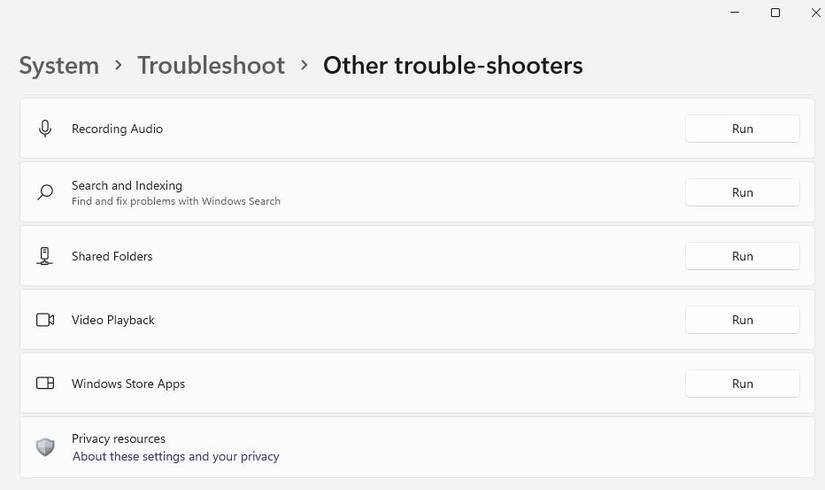Image resolution: width=825 pixels, height=490 pixels.
Task: Click the Search and Indexing magnifier icon
Action: coord(45,192)
